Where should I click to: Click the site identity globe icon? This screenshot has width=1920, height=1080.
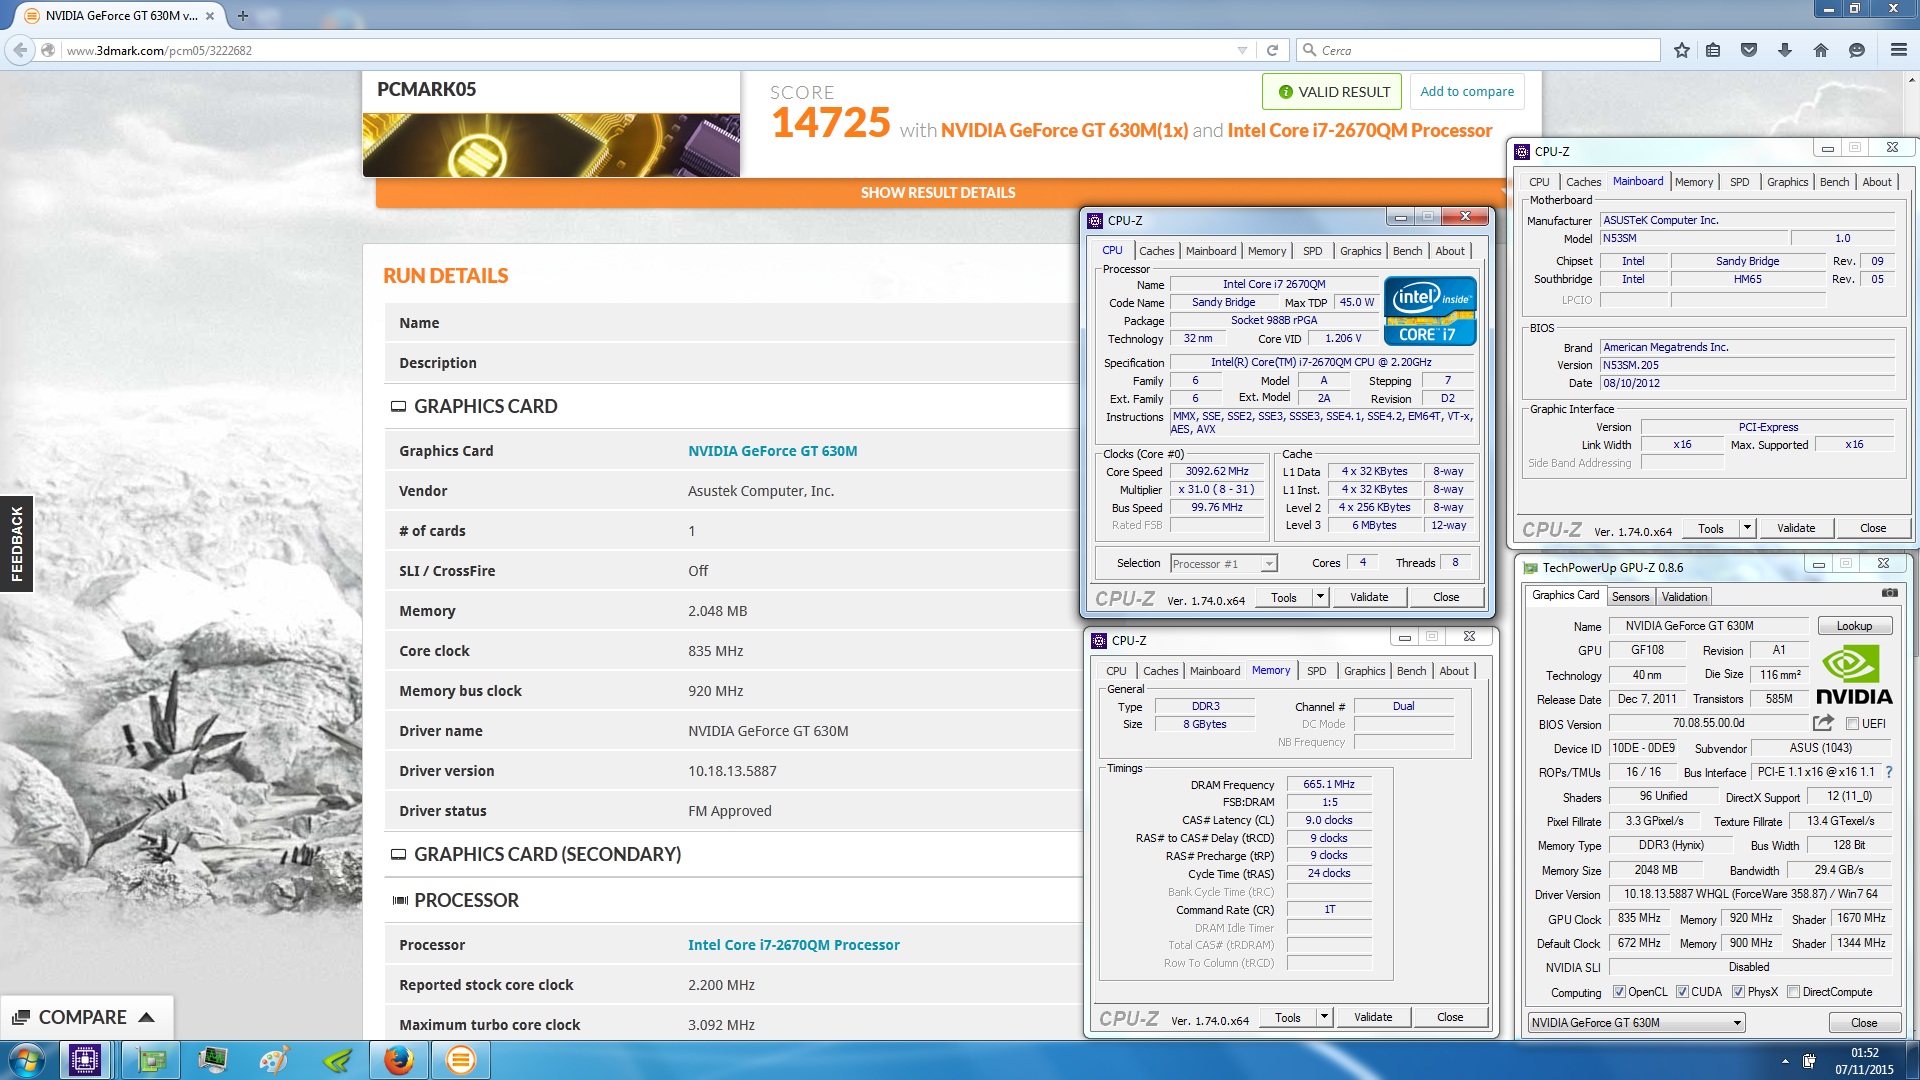coord(47,50)
